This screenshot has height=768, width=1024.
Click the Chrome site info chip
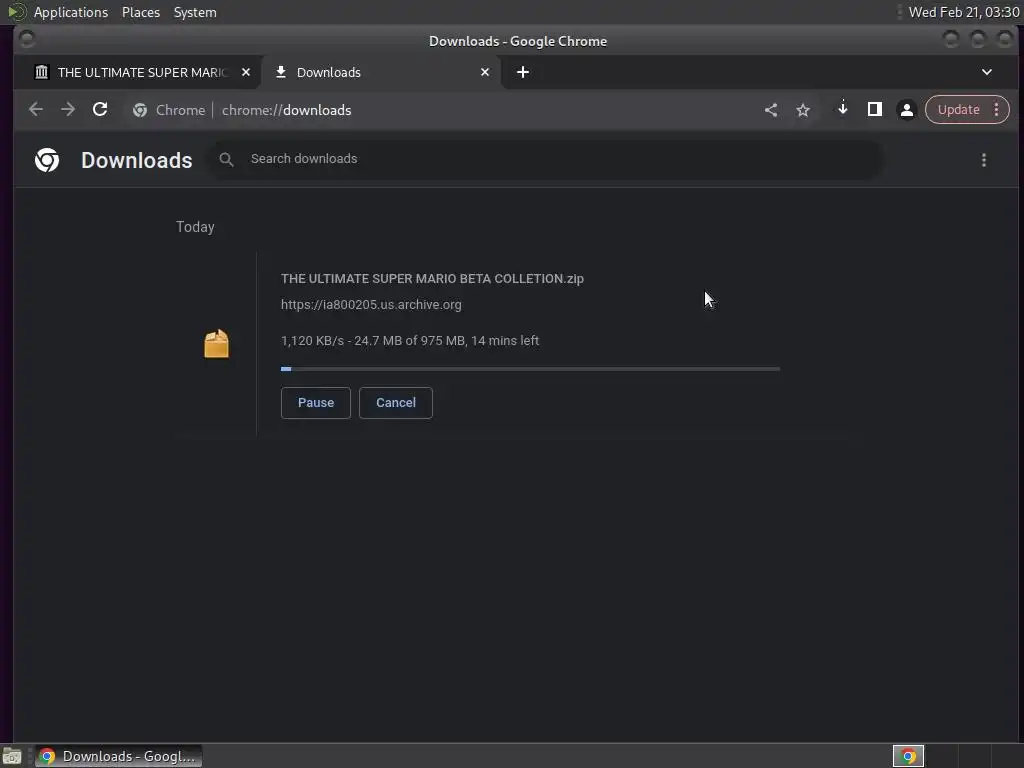pos(169,110)
